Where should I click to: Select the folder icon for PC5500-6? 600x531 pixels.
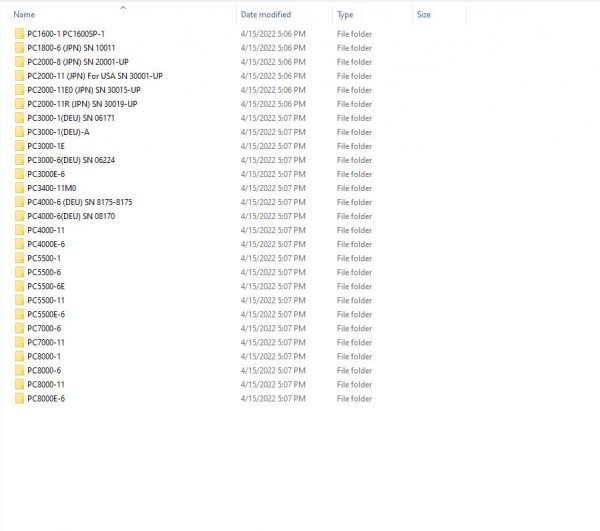click(x=20, y=272)
